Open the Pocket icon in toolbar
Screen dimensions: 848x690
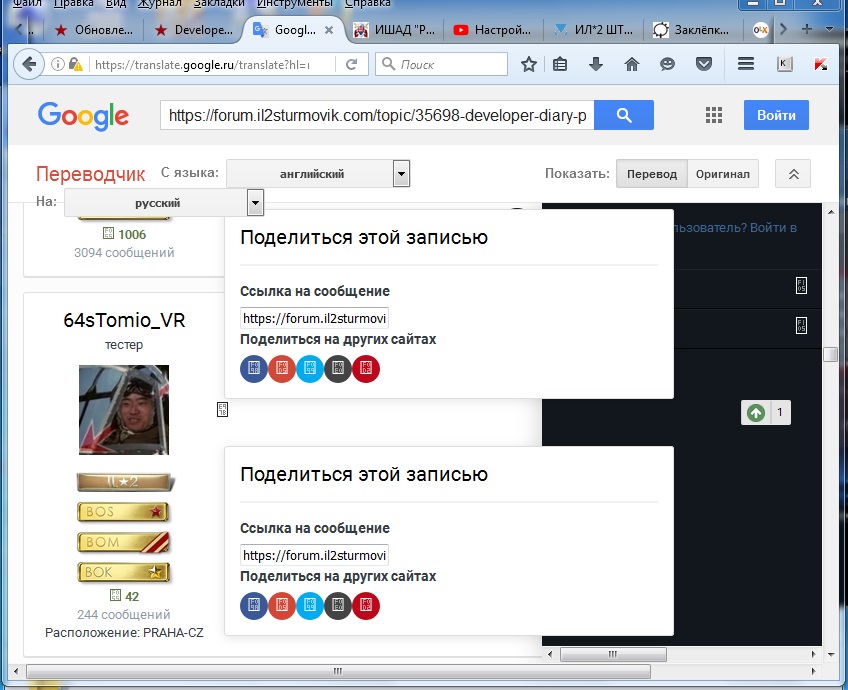click(704, 64)
